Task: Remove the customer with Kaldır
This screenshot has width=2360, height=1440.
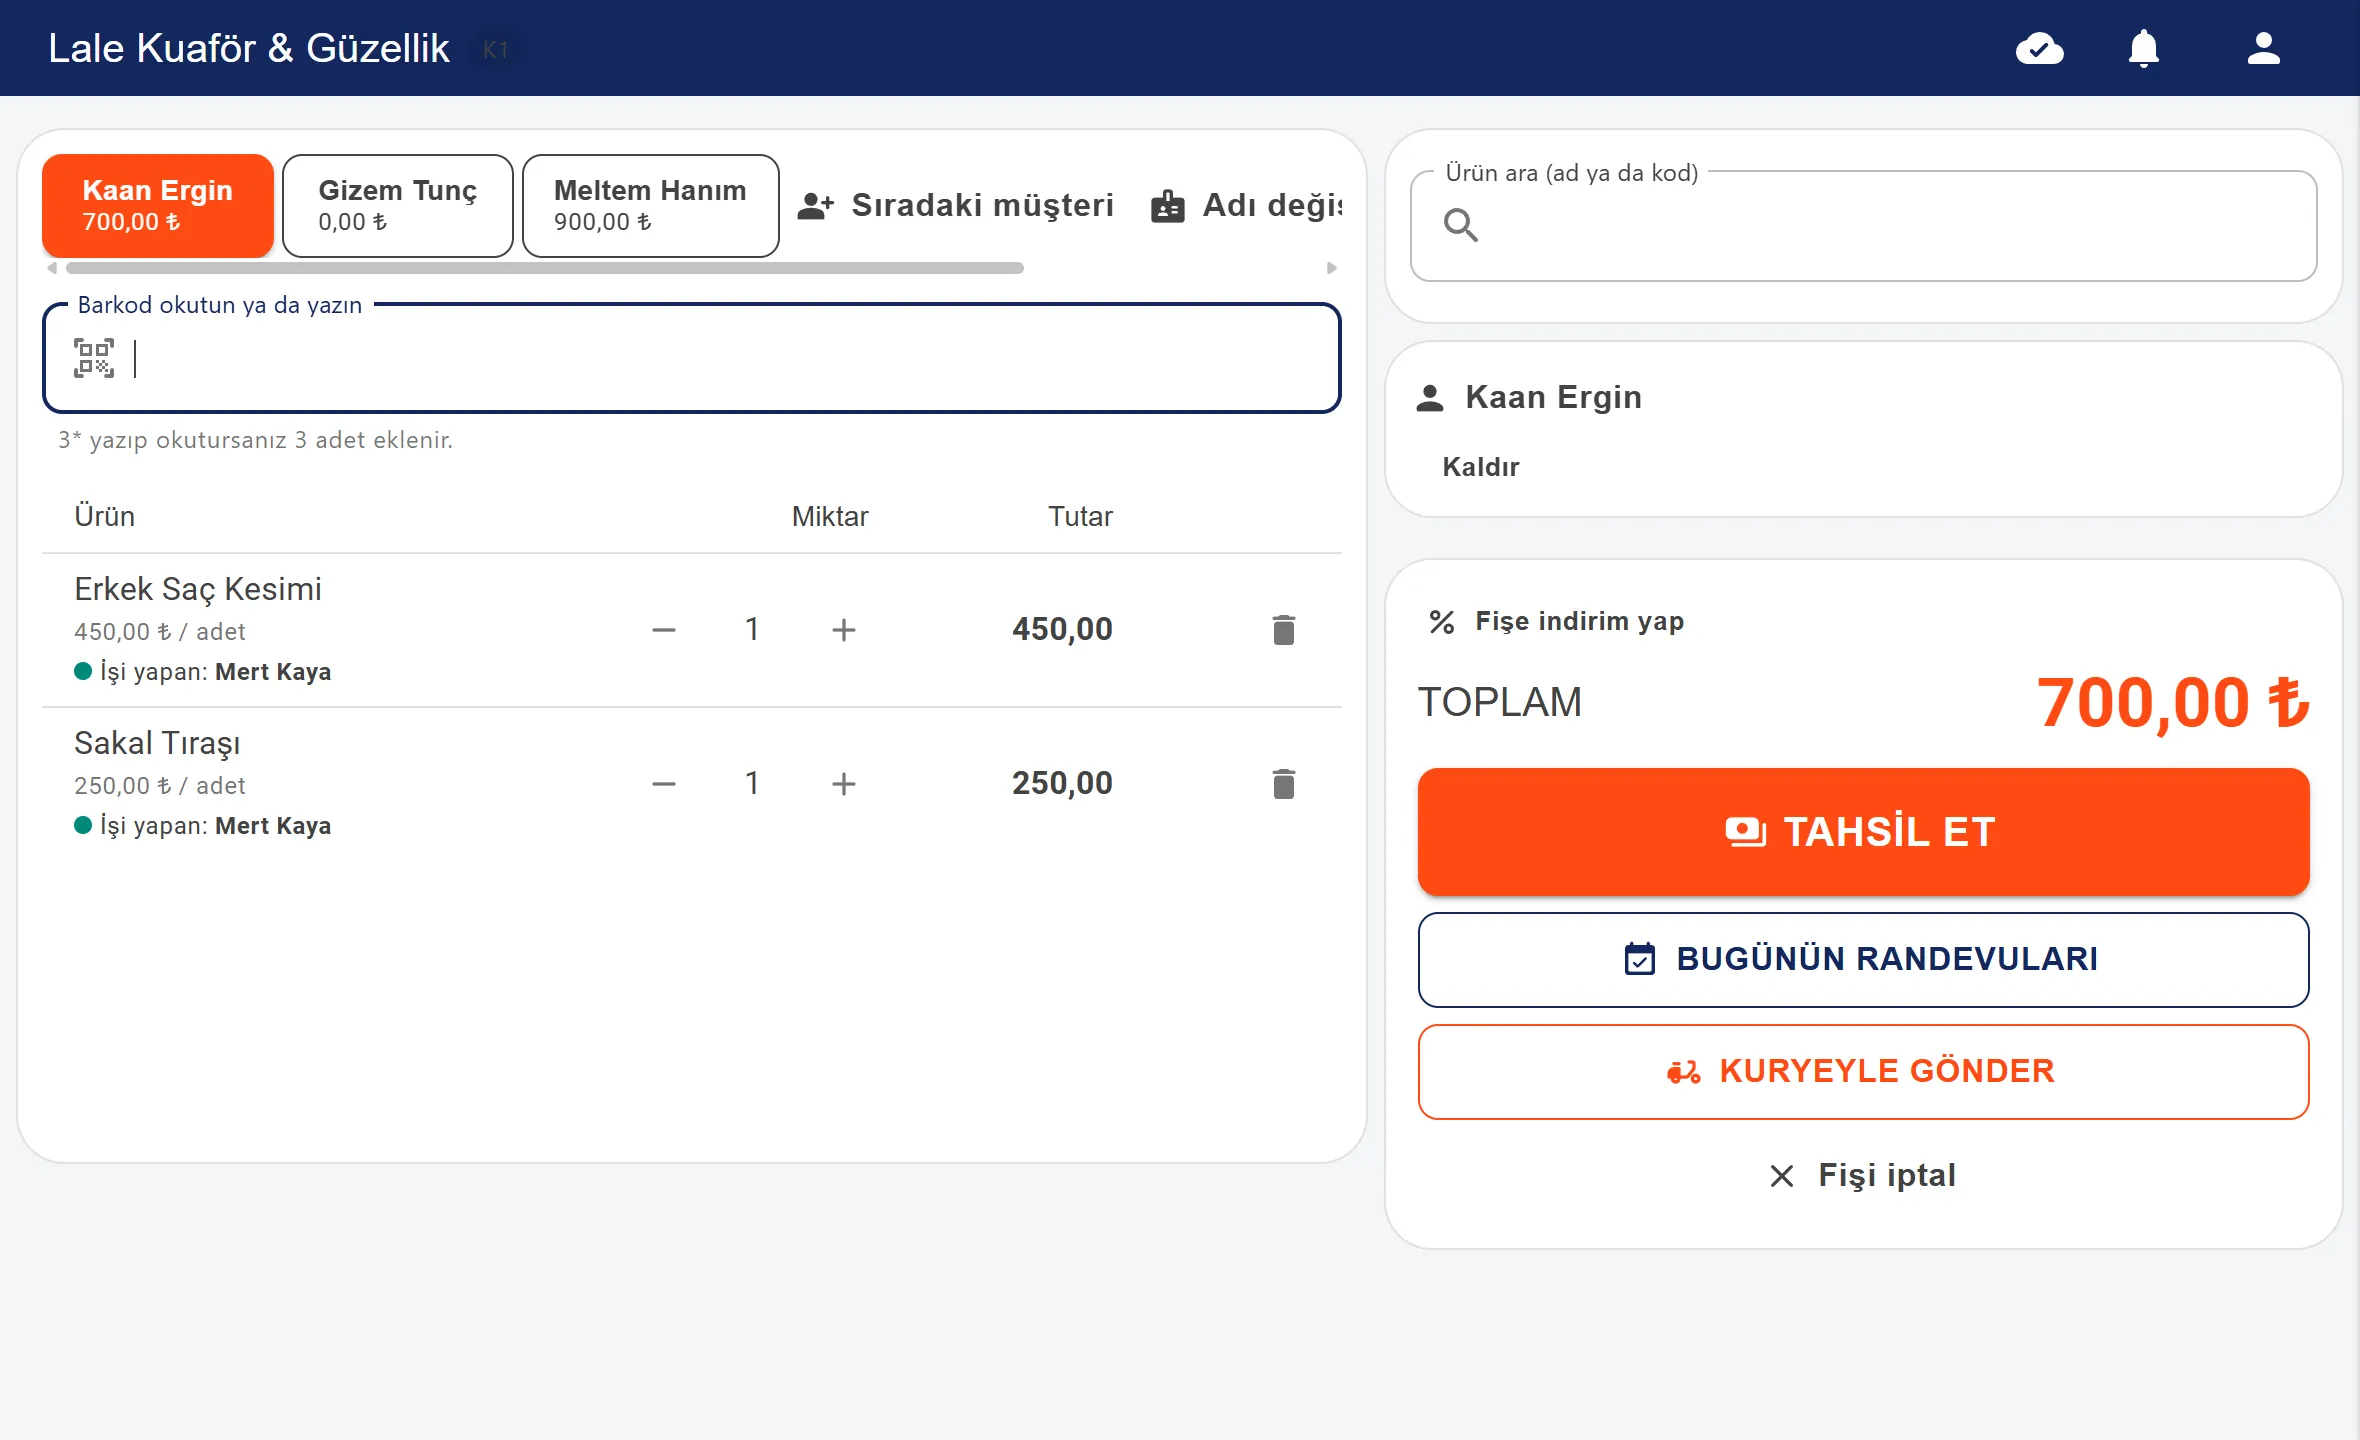Action: point(1481,467)
